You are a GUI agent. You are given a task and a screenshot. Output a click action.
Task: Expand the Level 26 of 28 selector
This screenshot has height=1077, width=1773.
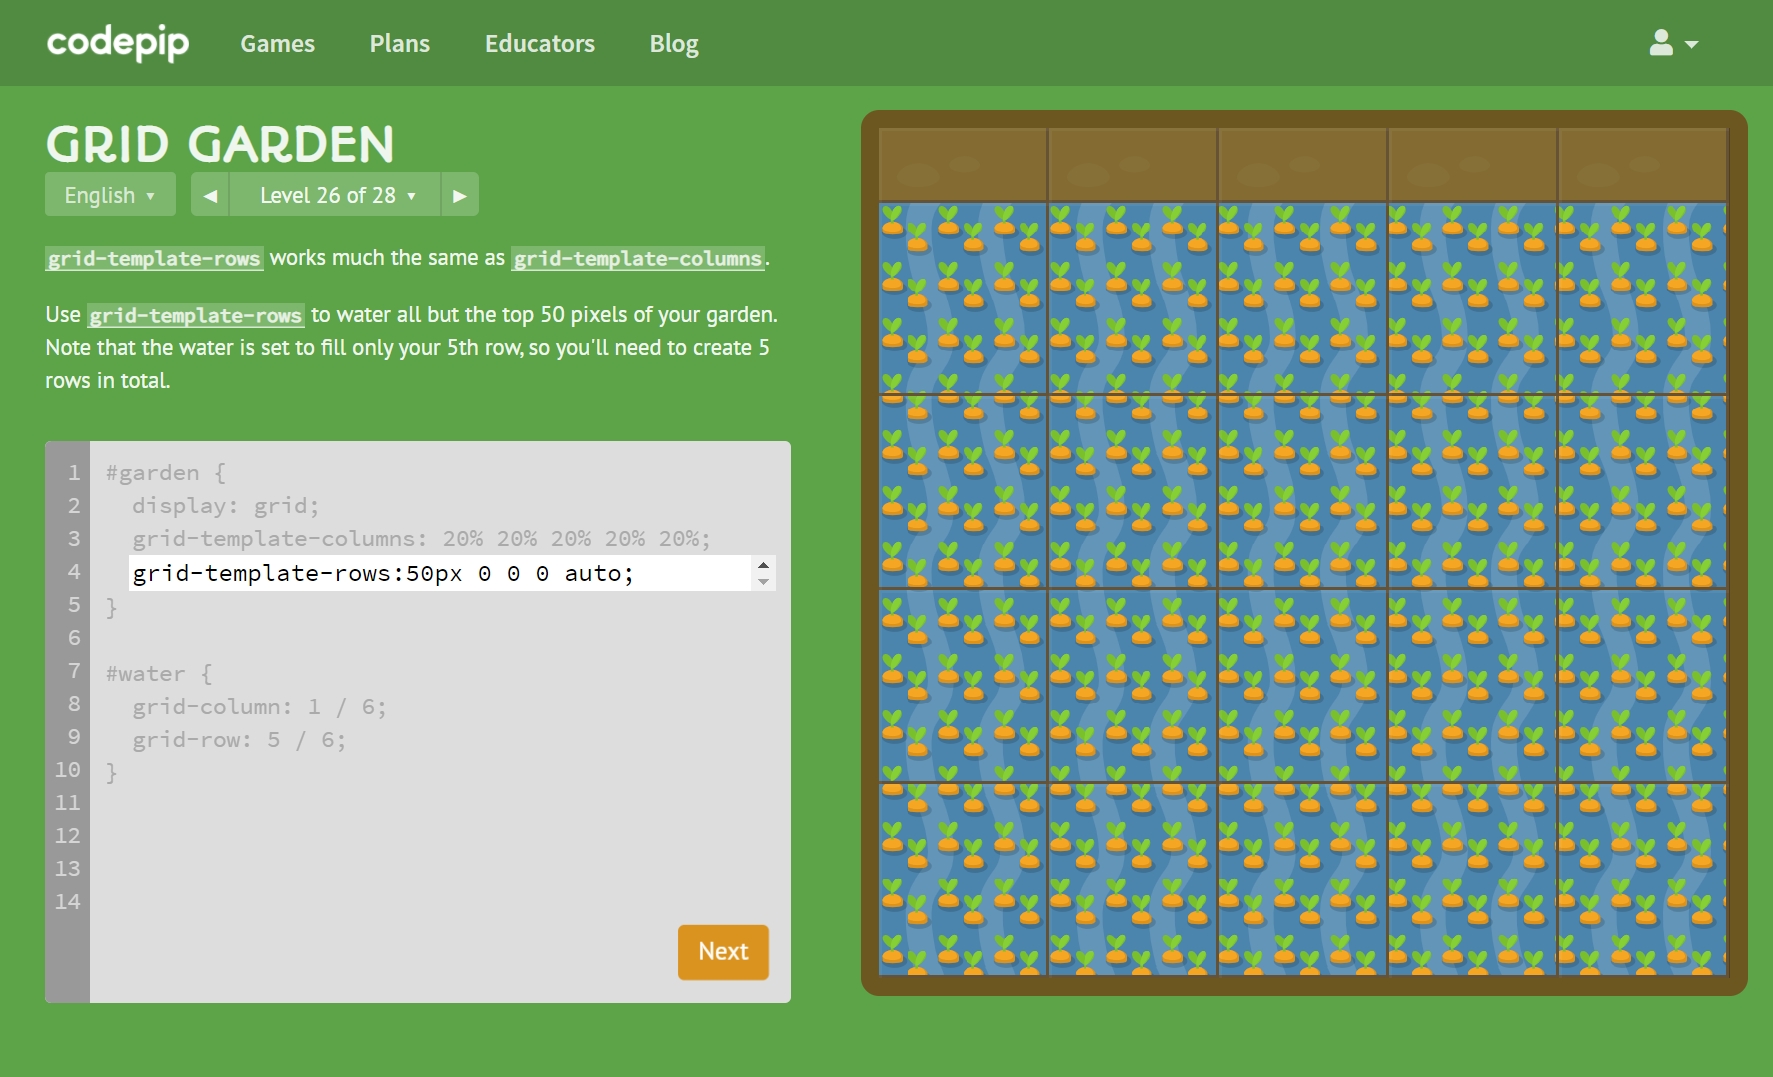(335, 195)
